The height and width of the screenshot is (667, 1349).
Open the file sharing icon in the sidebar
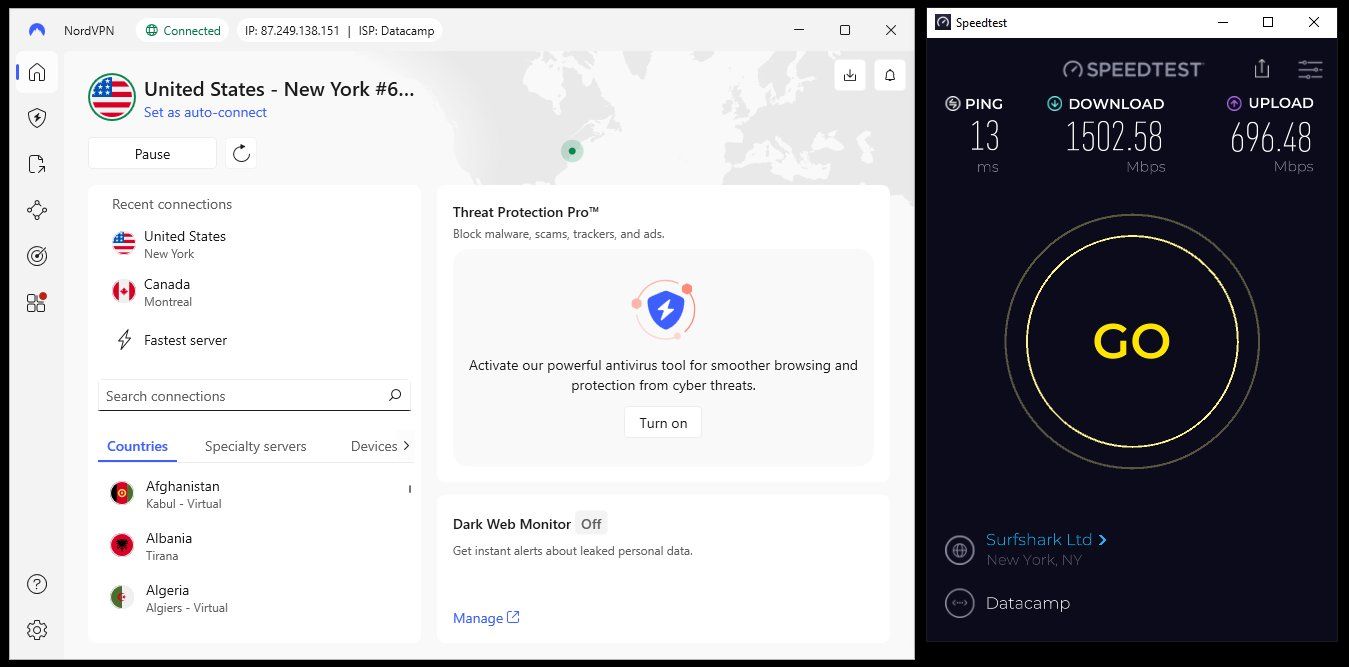[36, 163]
